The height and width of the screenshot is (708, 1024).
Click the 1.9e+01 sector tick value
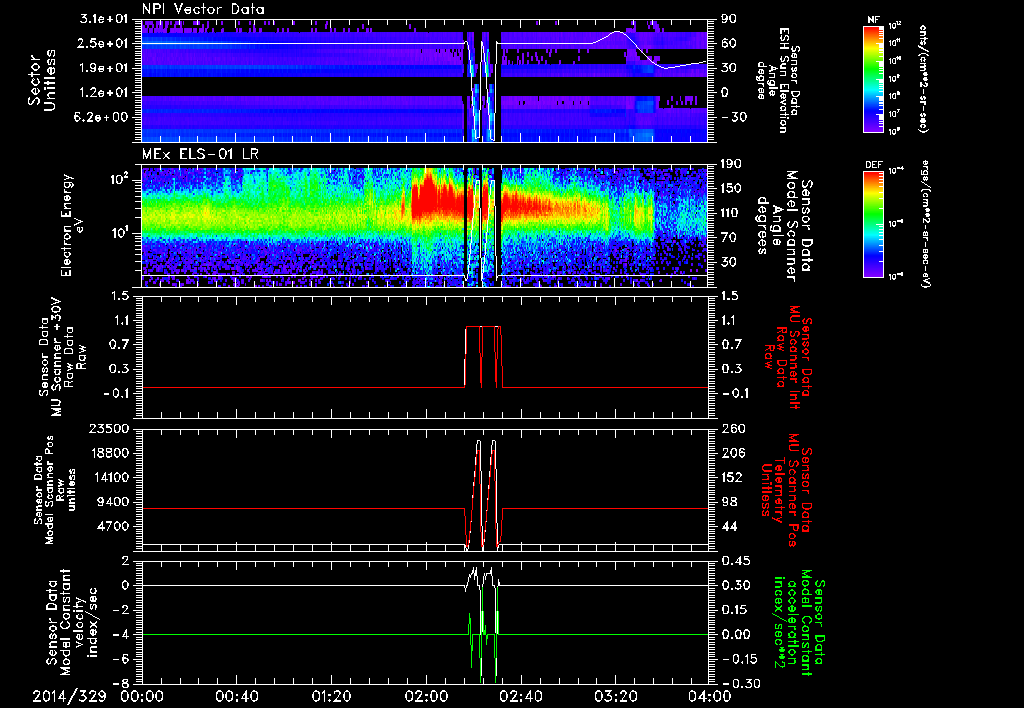pyautogui.click(x=106, y=68)
